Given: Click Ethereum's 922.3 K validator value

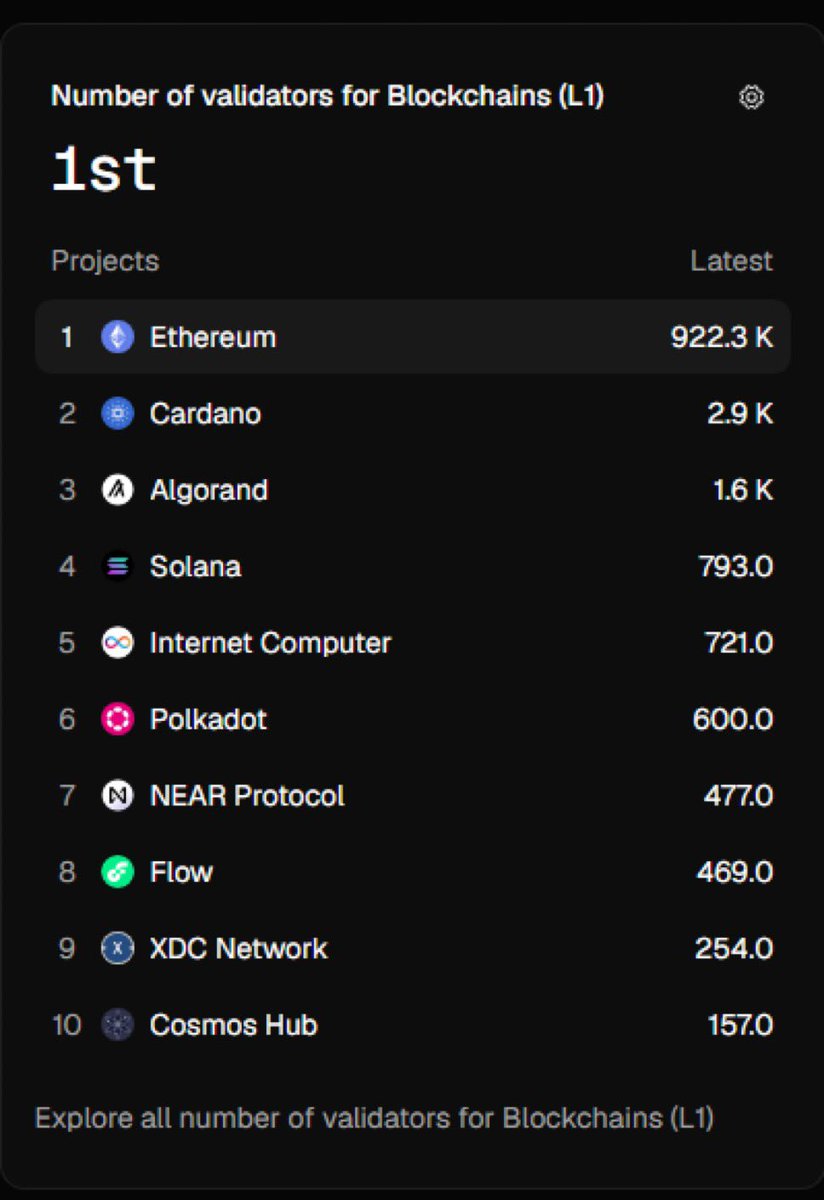Looking at the screenshot, I should click(x=721, y=337).
